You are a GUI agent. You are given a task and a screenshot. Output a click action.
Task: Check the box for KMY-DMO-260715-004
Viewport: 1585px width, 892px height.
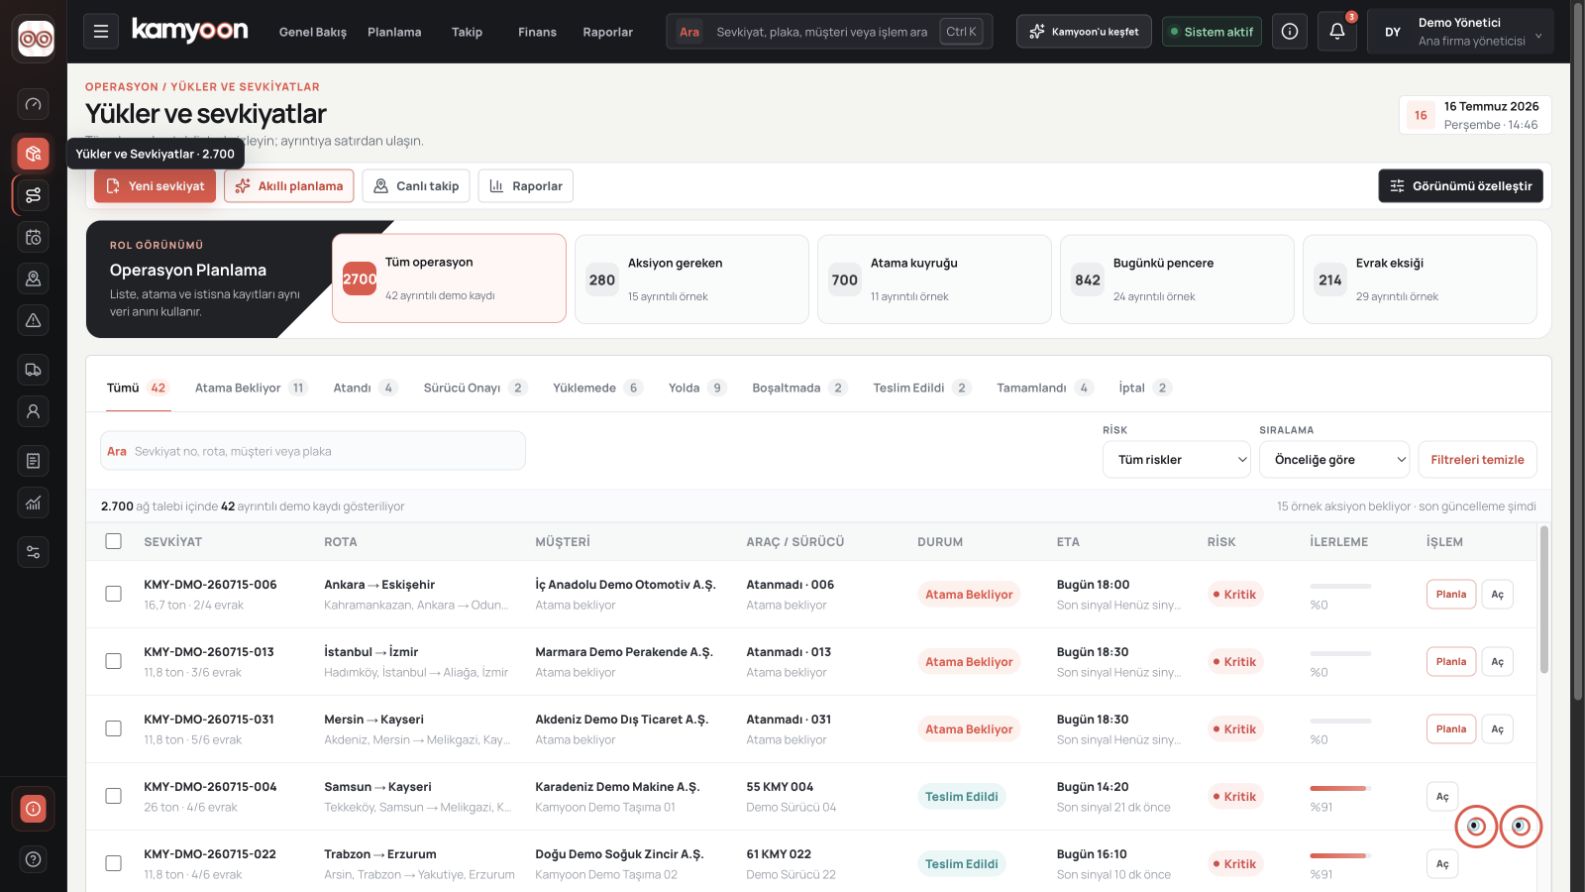pos(114,796)
